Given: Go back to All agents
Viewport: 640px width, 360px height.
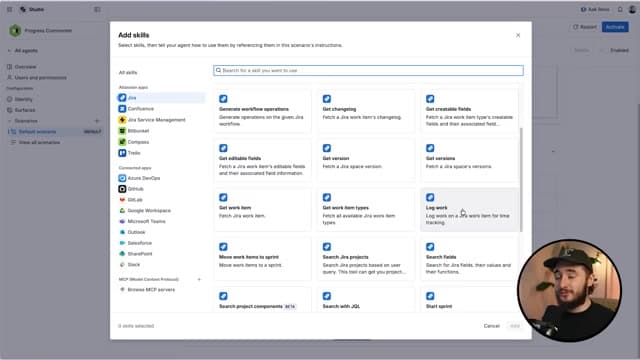Looking at the screenshot, I should click(x=23, y=51).
